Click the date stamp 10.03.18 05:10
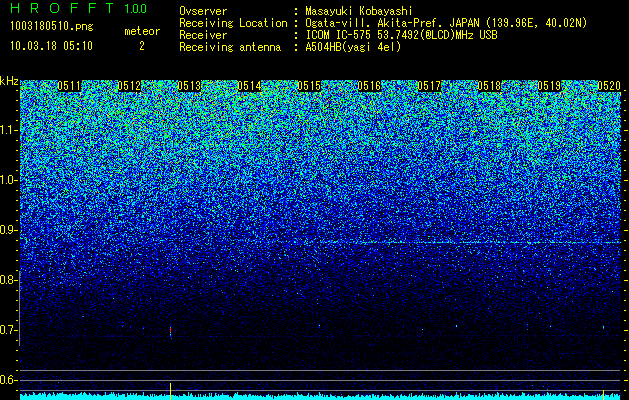This screenshot has height=400, width=629. [51, 46]
